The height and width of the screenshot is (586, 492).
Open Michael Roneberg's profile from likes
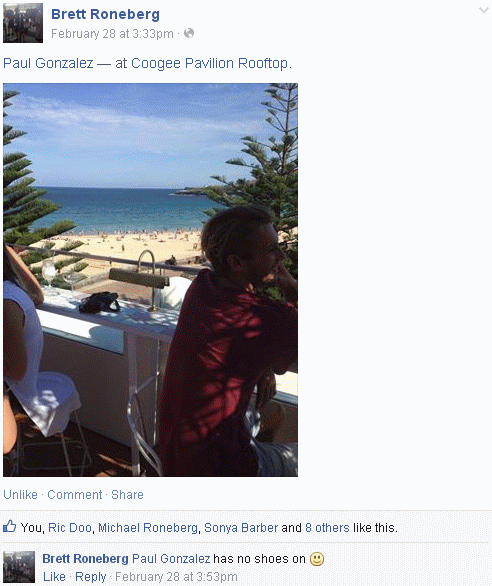point(148,527)
